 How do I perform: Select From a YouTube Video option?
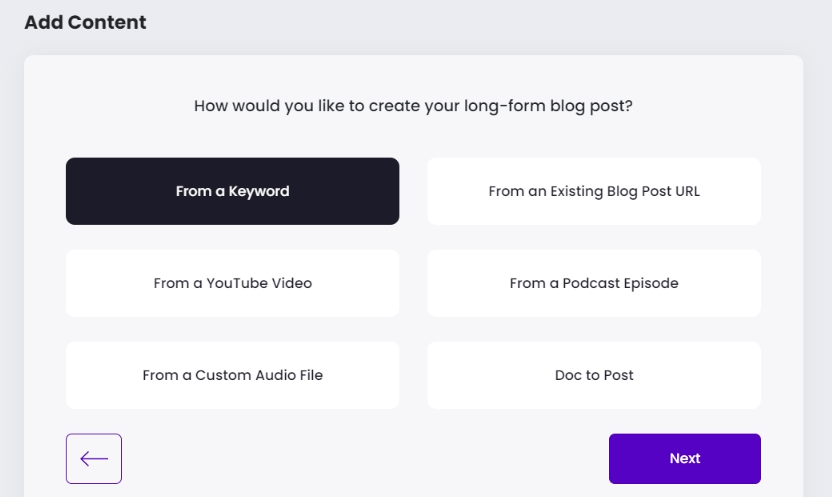click(232, 283)
